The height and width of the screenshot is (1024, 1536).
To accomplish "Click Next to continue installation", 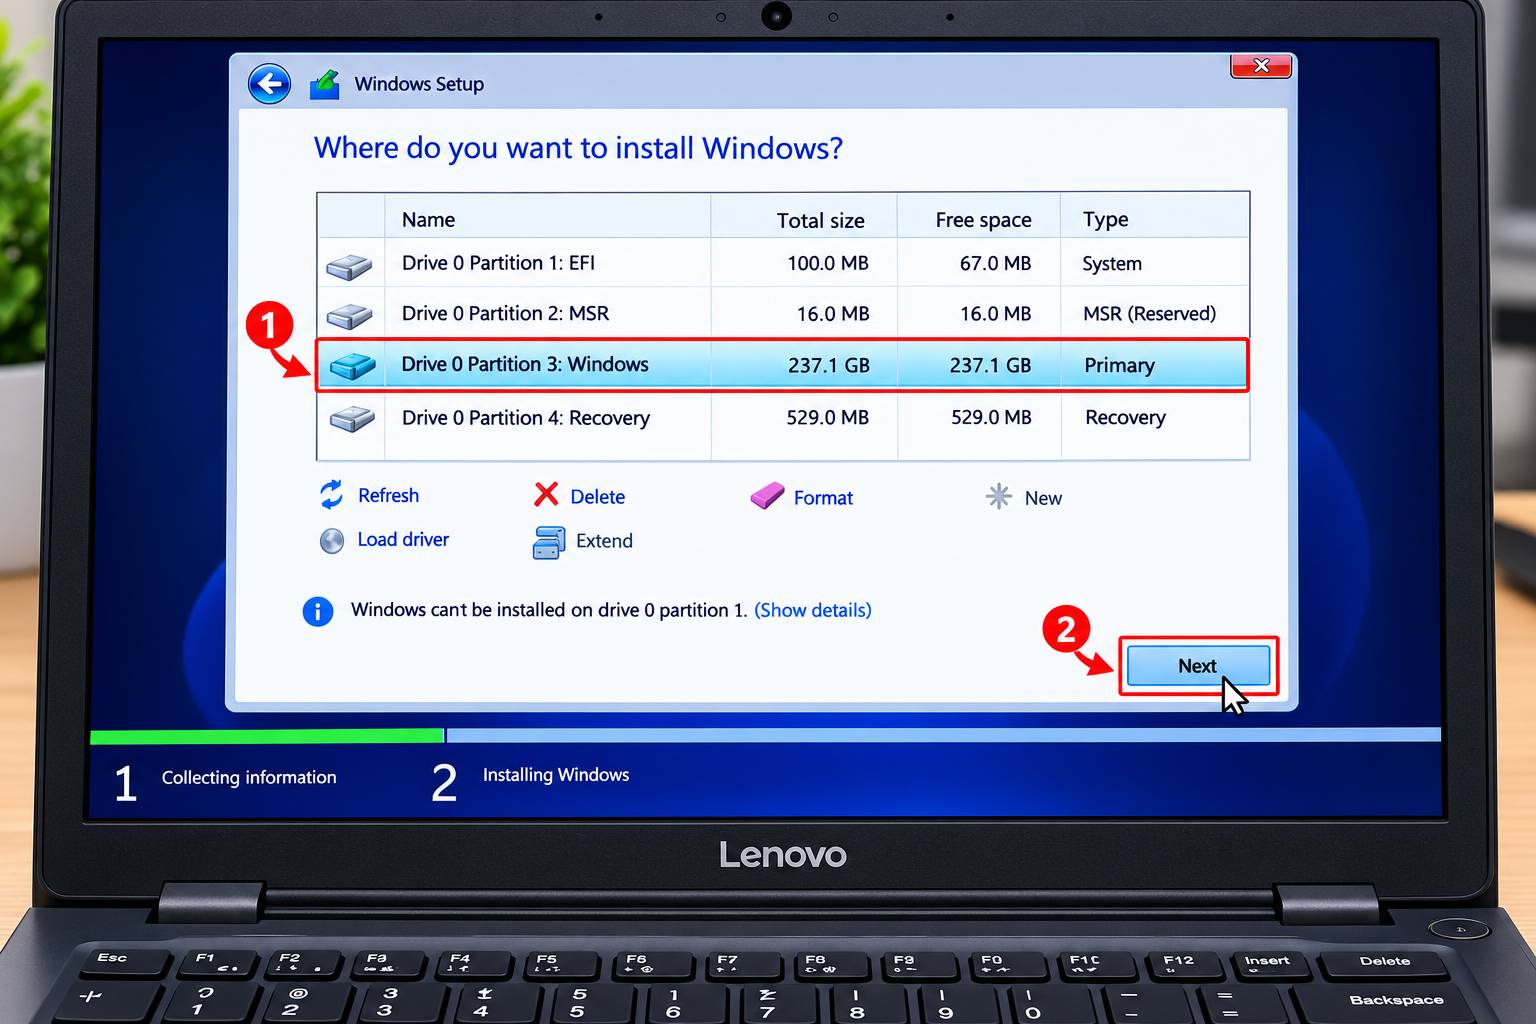I will pyautogui.click(x=1198, y=666).
